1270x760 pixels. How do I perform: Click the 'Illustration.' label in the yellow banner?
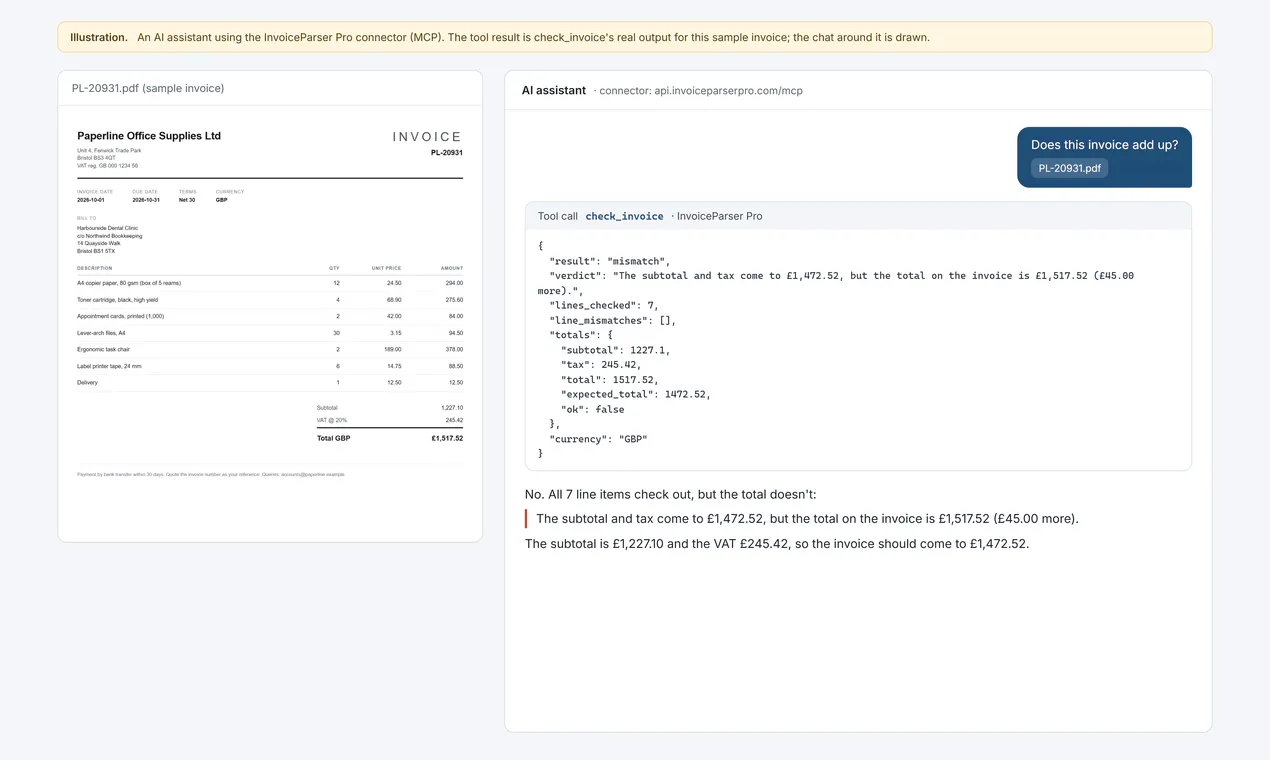tap(99, 37)
